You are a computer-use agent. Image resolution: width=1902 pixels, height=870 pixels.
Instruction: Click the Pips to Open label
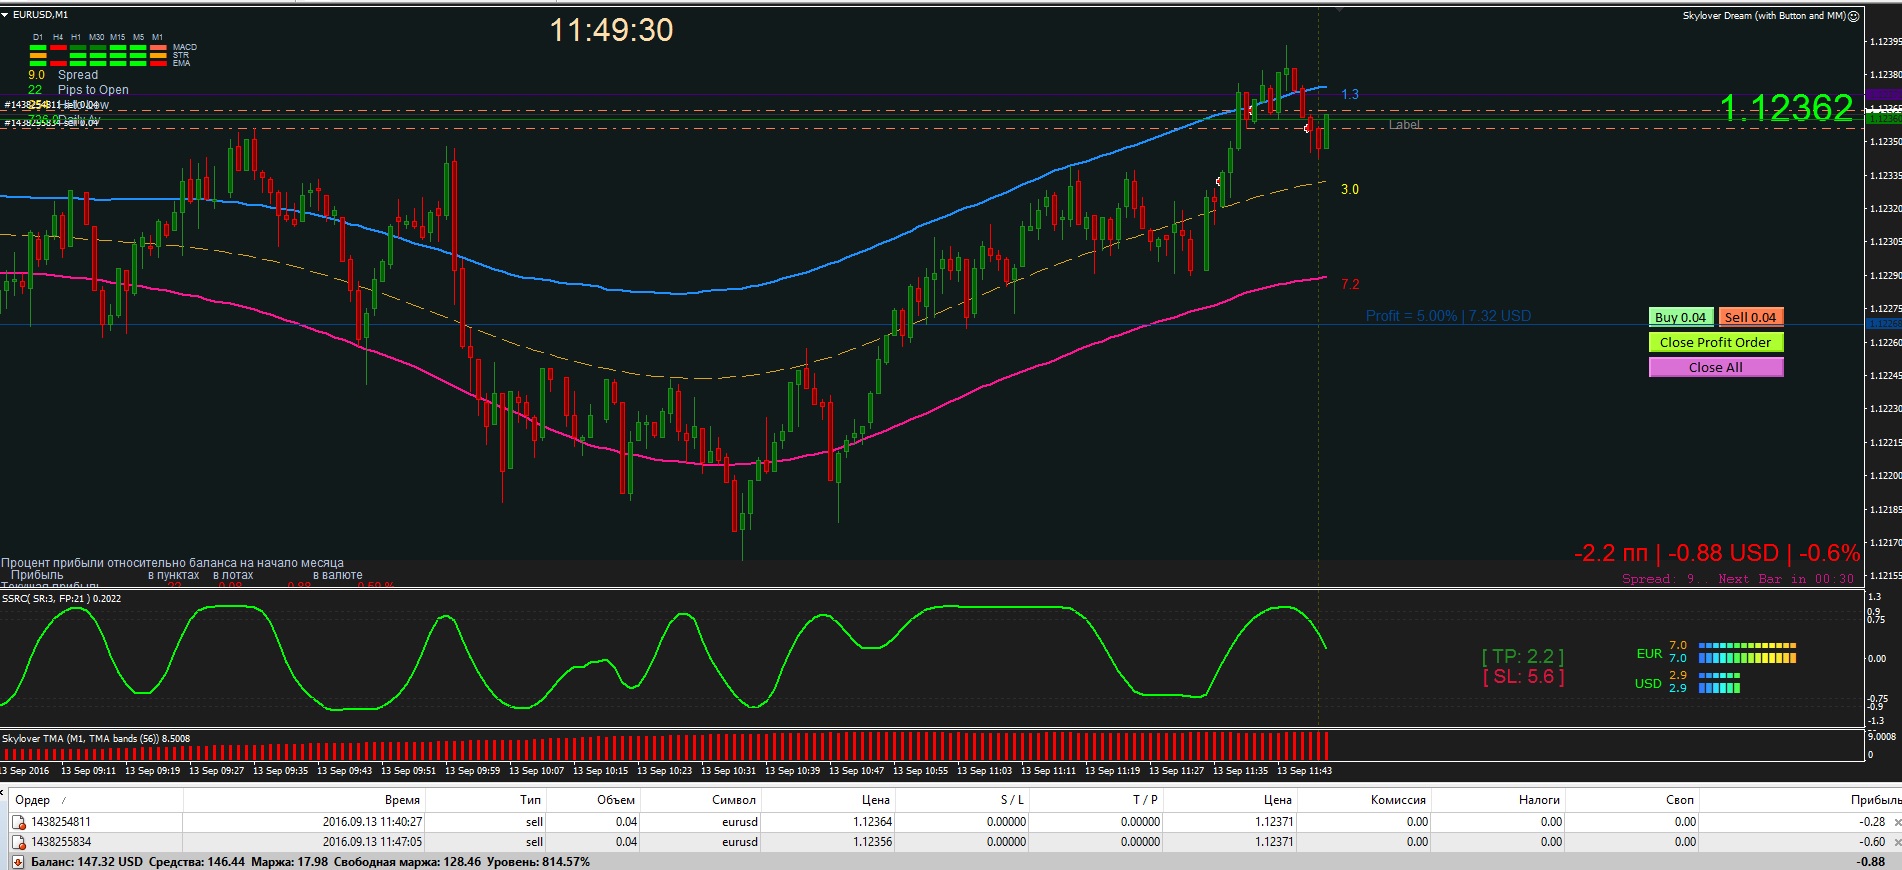pos(93,90)
